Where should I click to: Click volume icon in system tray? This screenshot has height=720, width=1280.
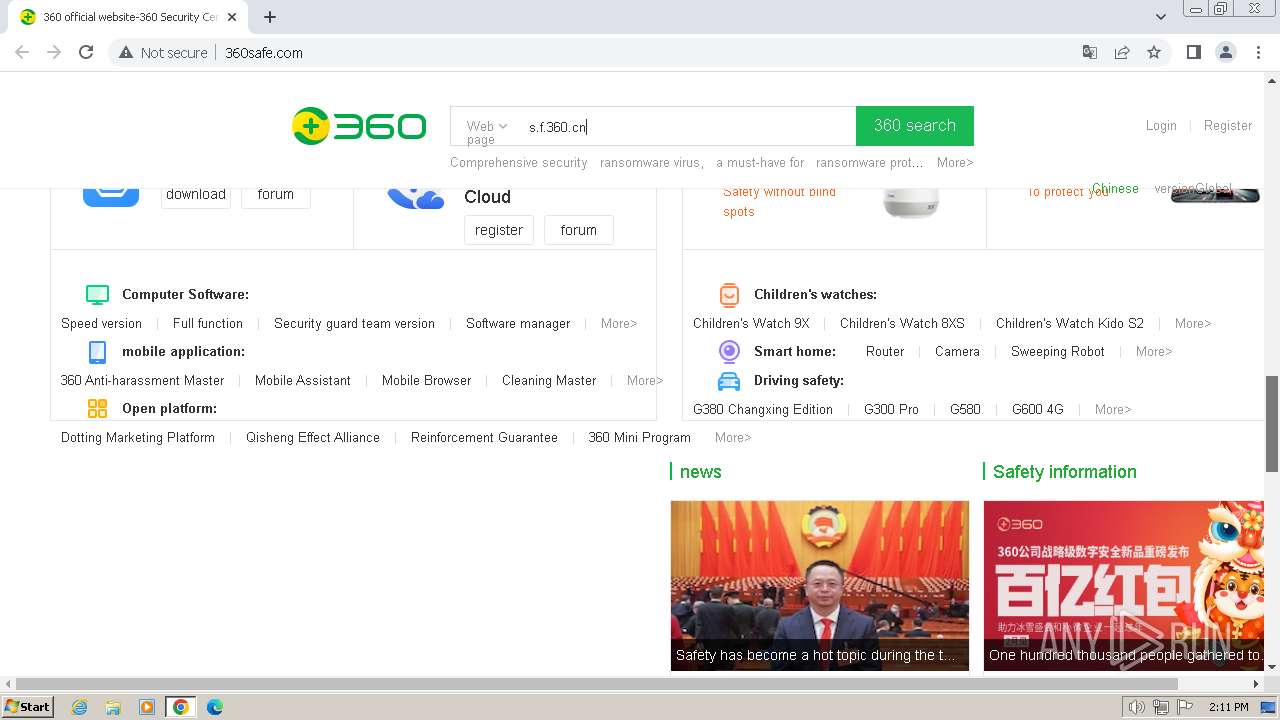click(1136, 707)
